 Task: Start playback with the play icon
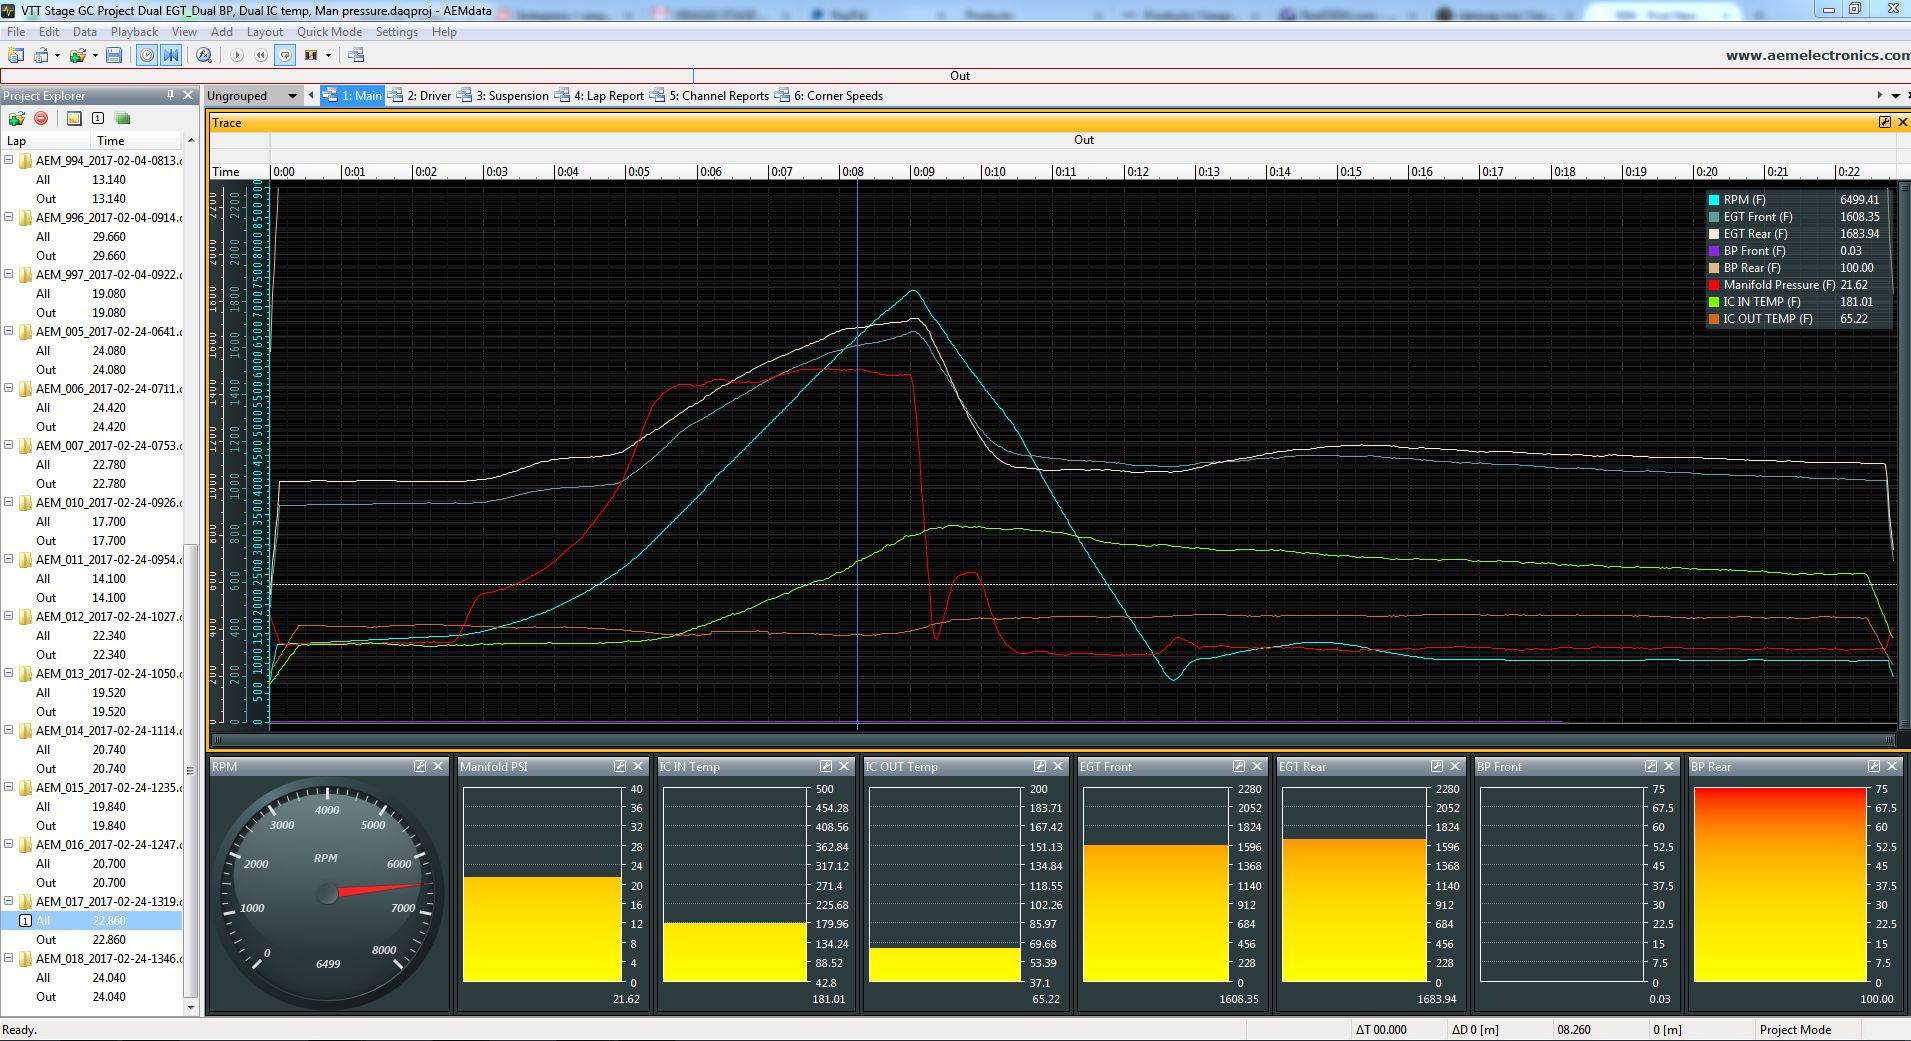[x=237, y=56]
